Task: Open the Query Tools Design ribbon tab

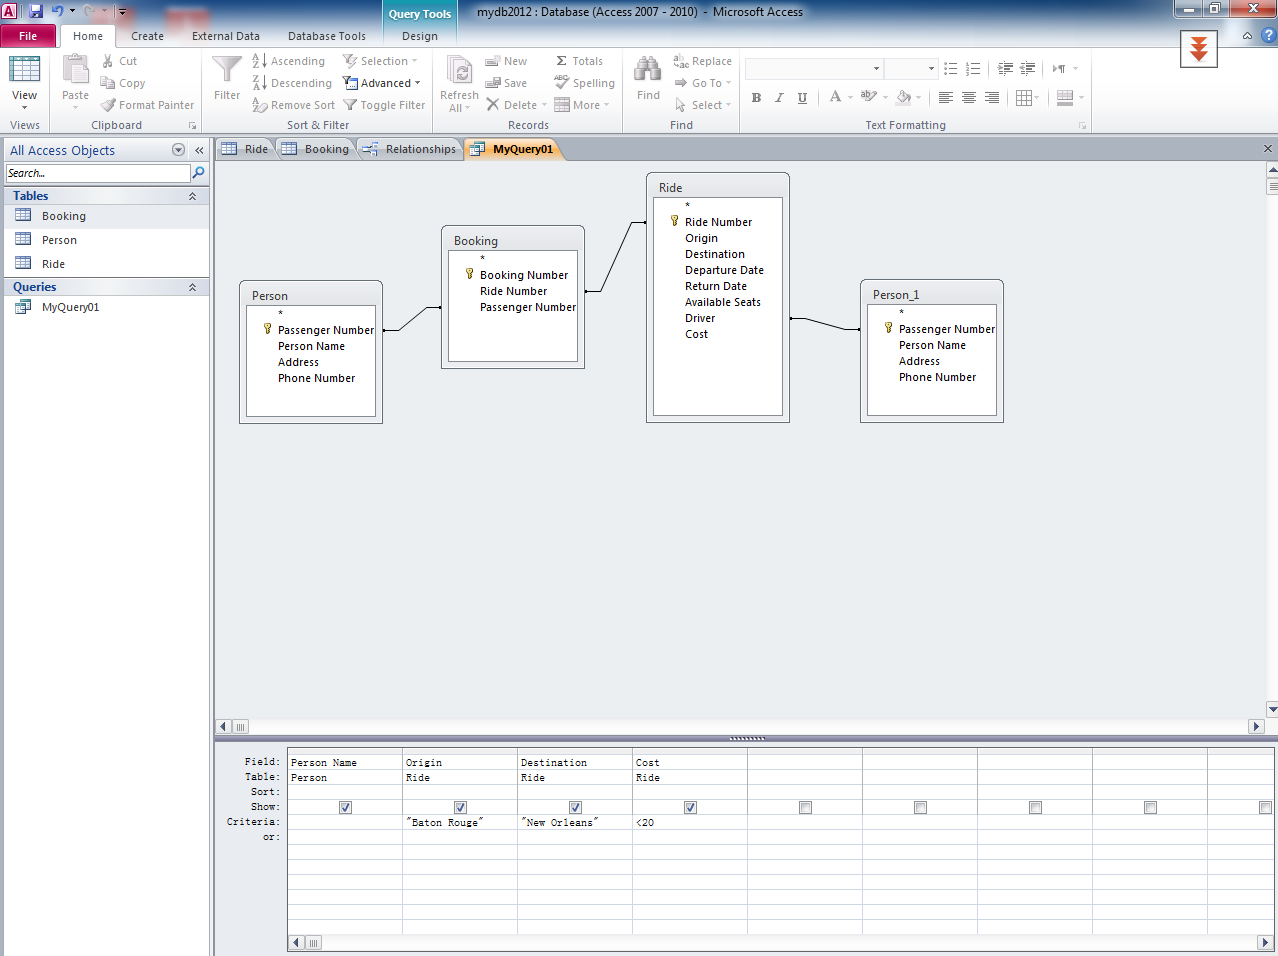Action: [x=419, y=36]
